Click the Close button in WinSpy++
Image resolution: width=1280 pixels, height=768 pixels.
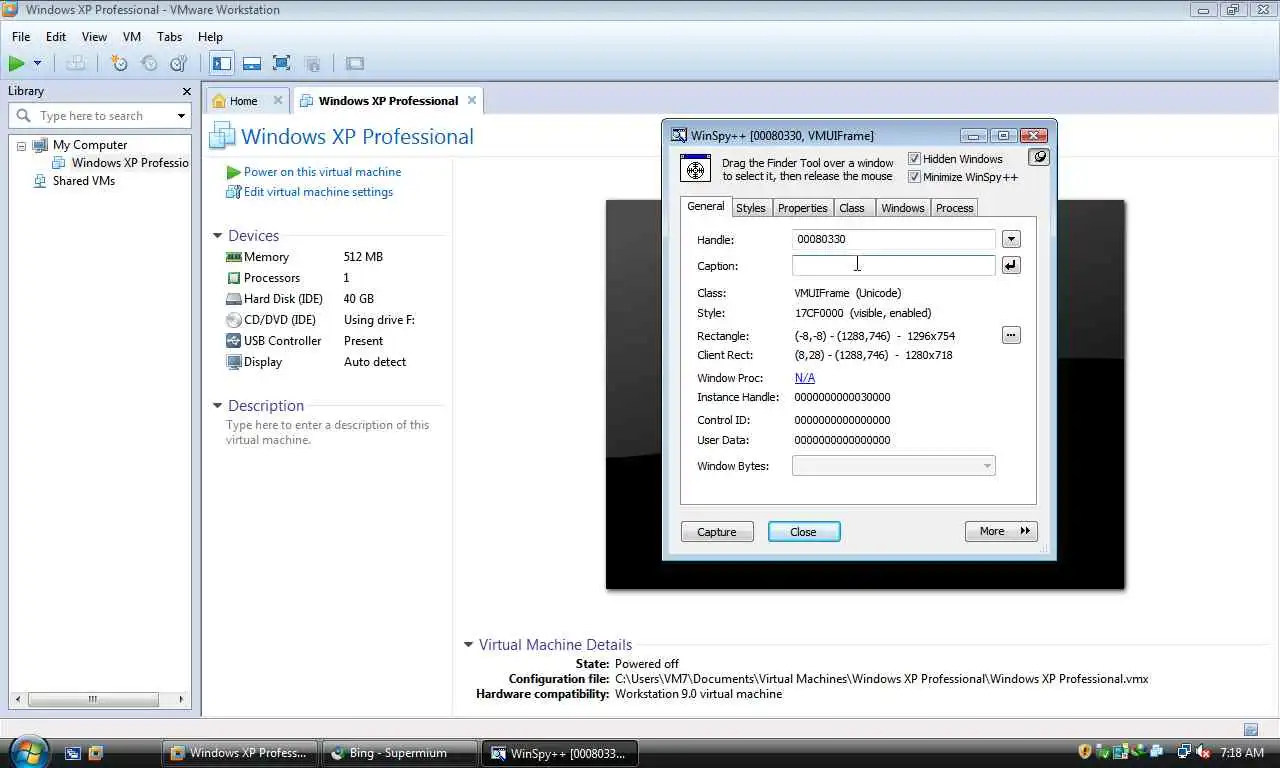click(804, 532)
